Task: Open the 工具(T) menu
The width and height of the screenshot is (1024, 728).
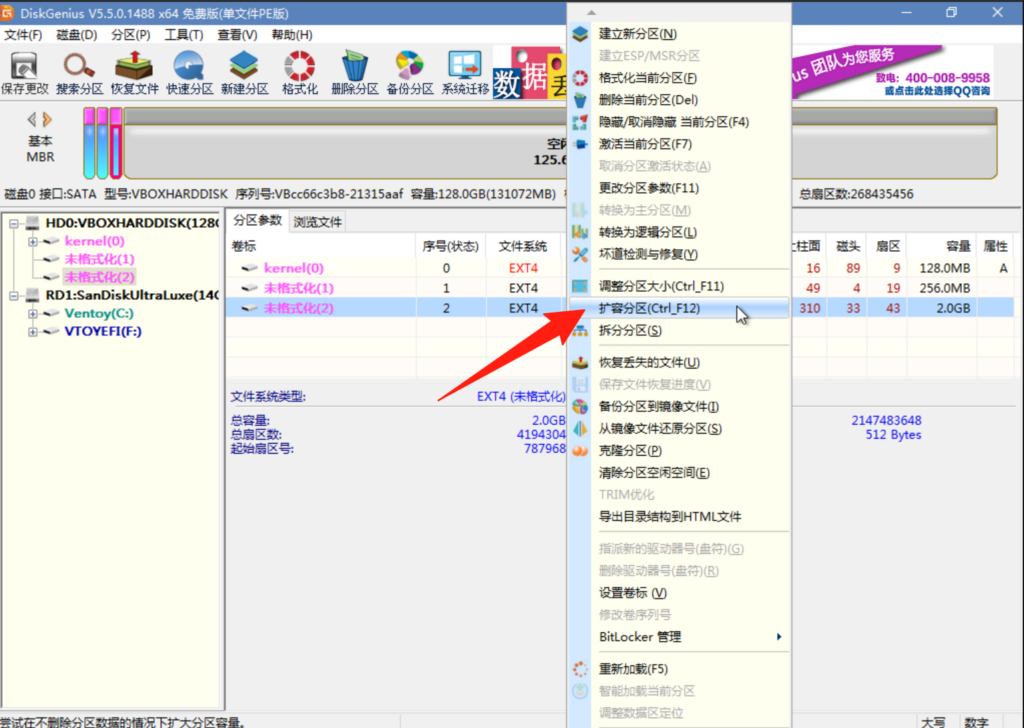Action: (183, 35)
